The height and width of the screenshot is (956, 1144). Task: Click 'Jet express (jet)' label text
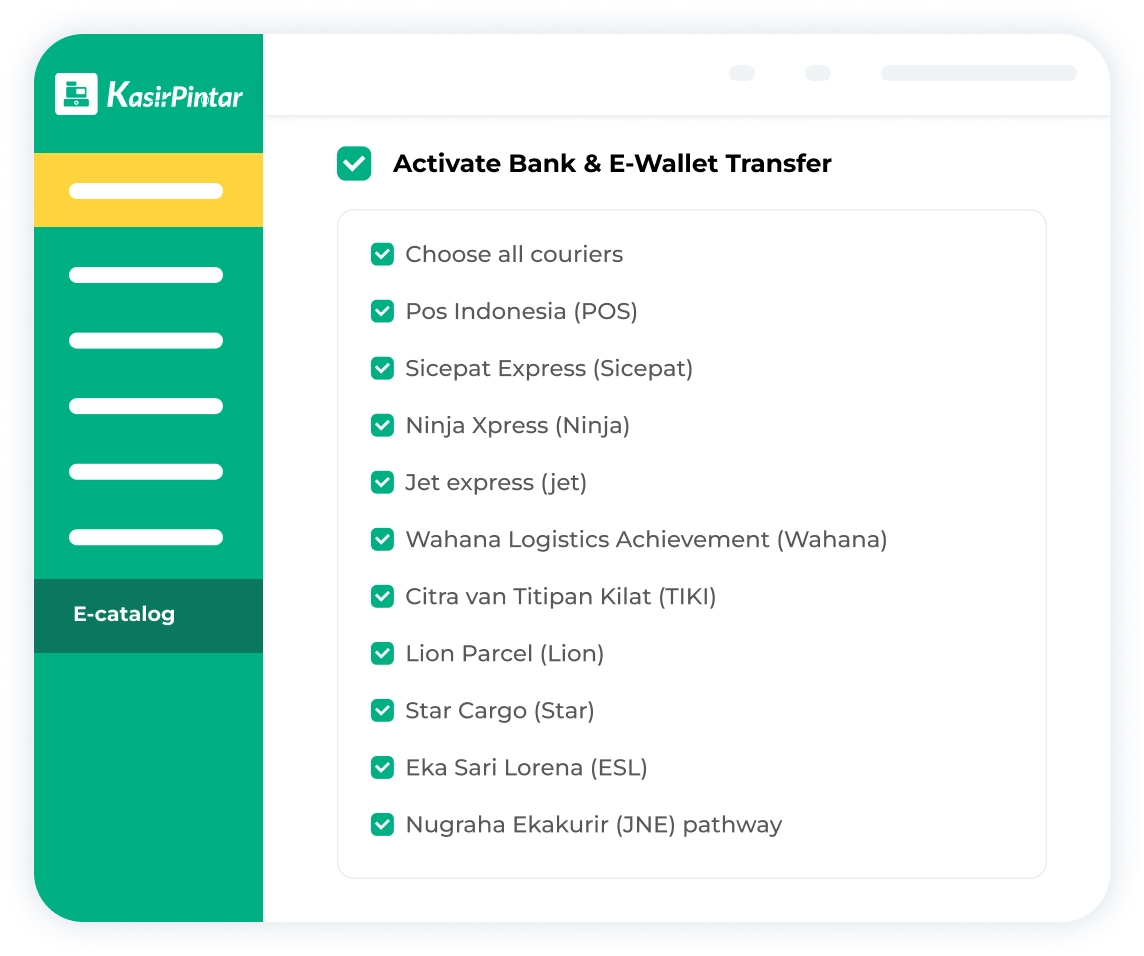pos(496,482)
